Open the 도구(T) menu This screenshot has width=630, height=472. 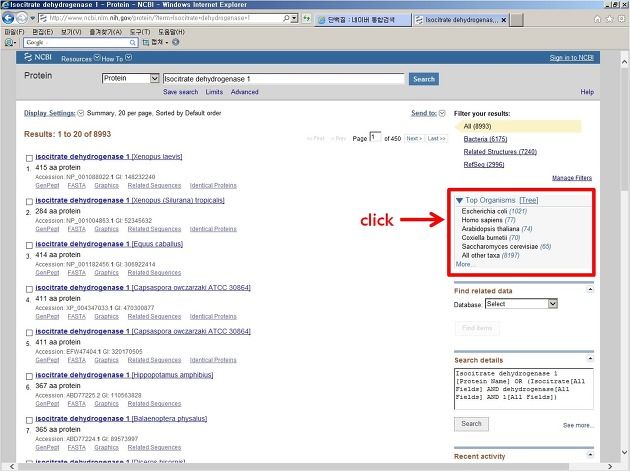[139, 32]
